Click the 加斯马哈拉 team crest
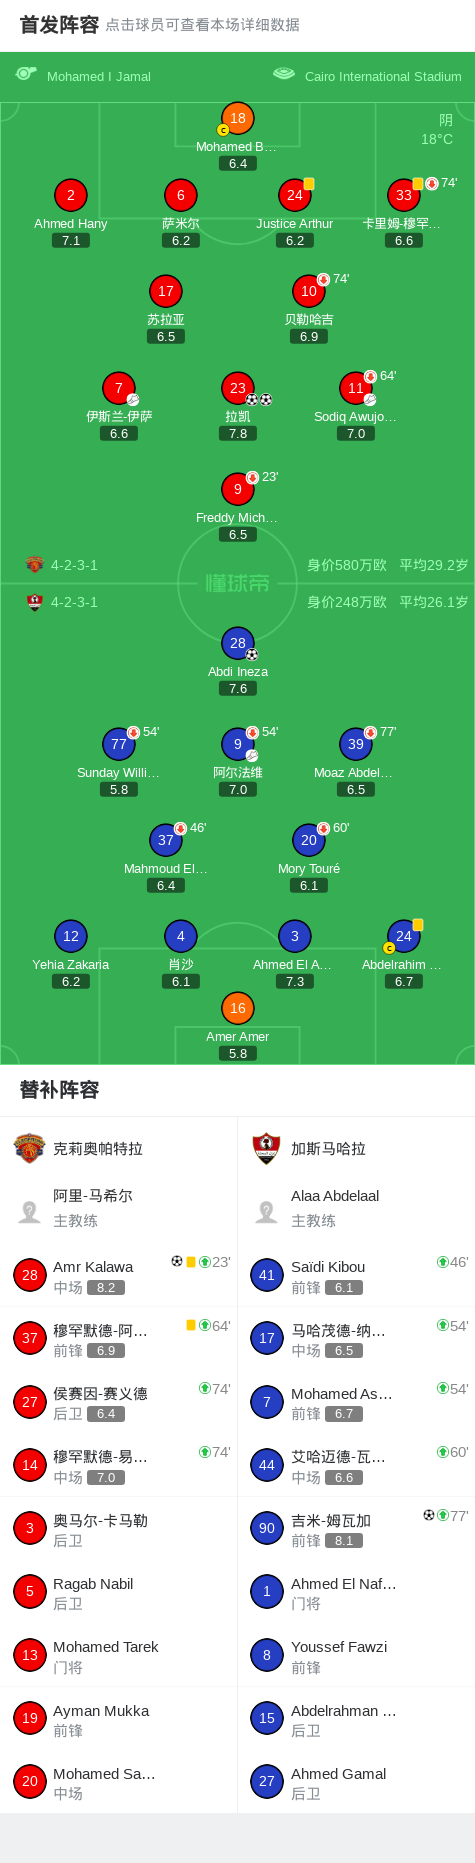Screen dimensions: 475x1863 pyautogui.click(x=266, y=1148)
